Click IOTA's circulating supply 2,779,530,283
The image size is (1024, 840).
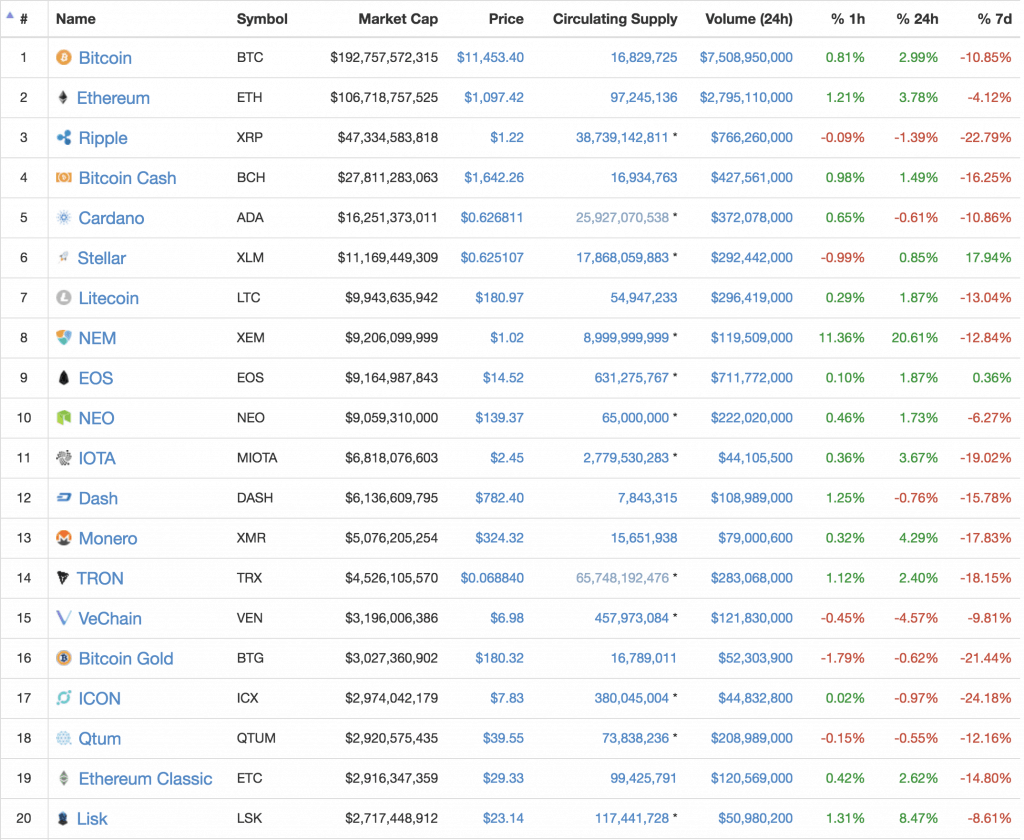[626, 458]
